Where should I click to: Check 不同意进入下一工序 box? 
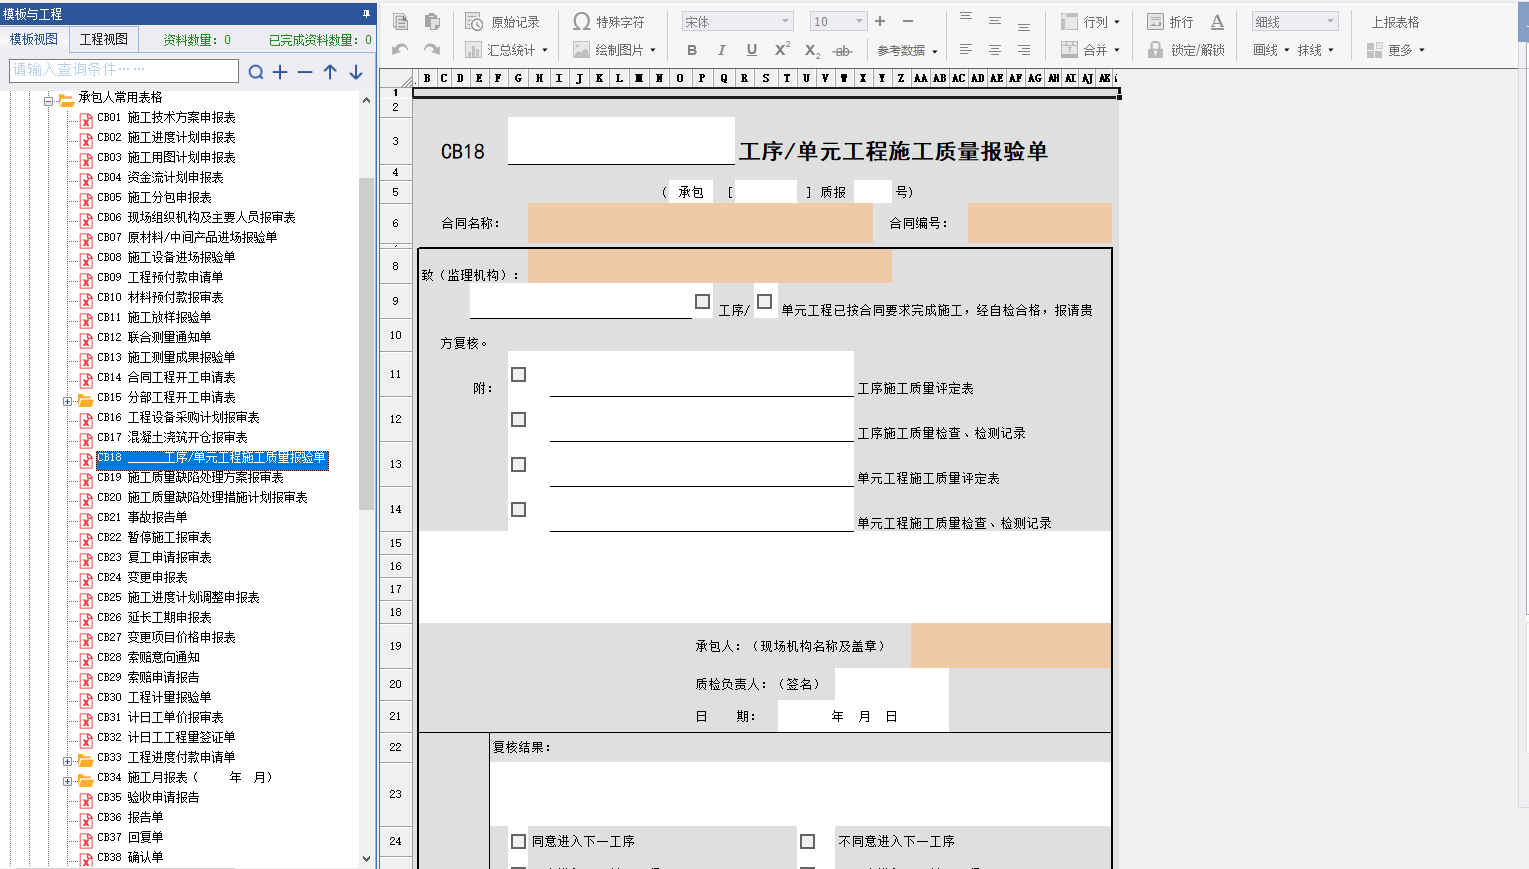click(808, 842)
